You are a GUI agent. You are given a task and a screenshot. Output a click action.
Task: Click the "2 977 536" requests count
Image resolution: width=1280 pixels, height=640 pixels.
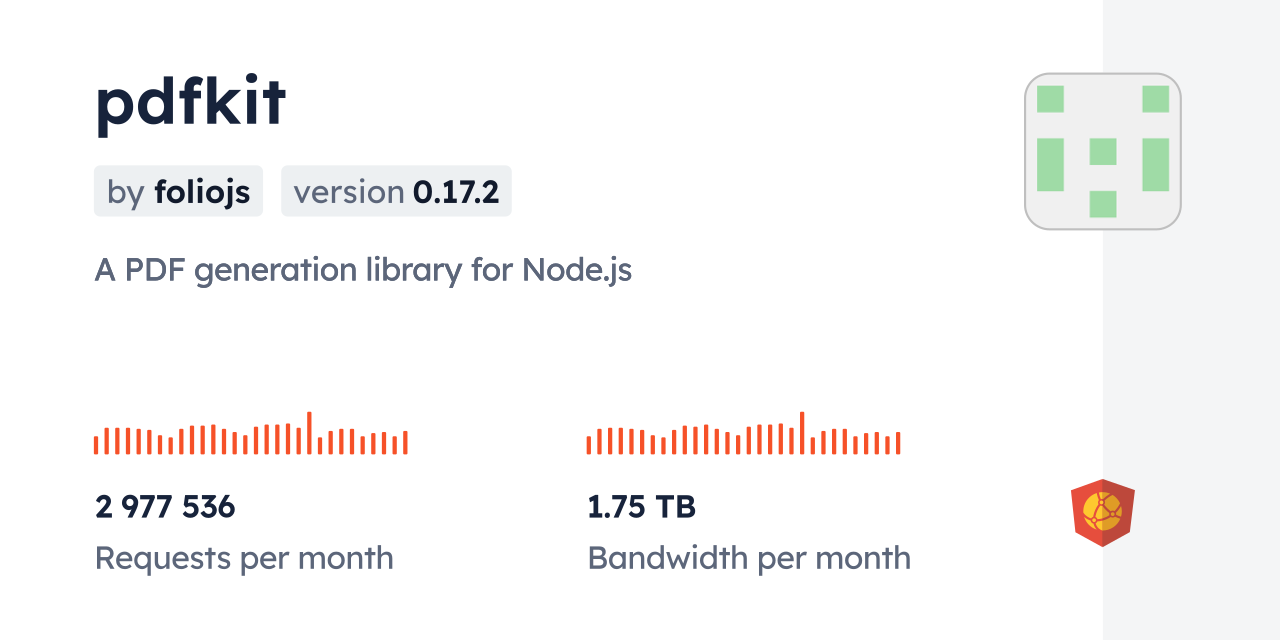point(165,507)
